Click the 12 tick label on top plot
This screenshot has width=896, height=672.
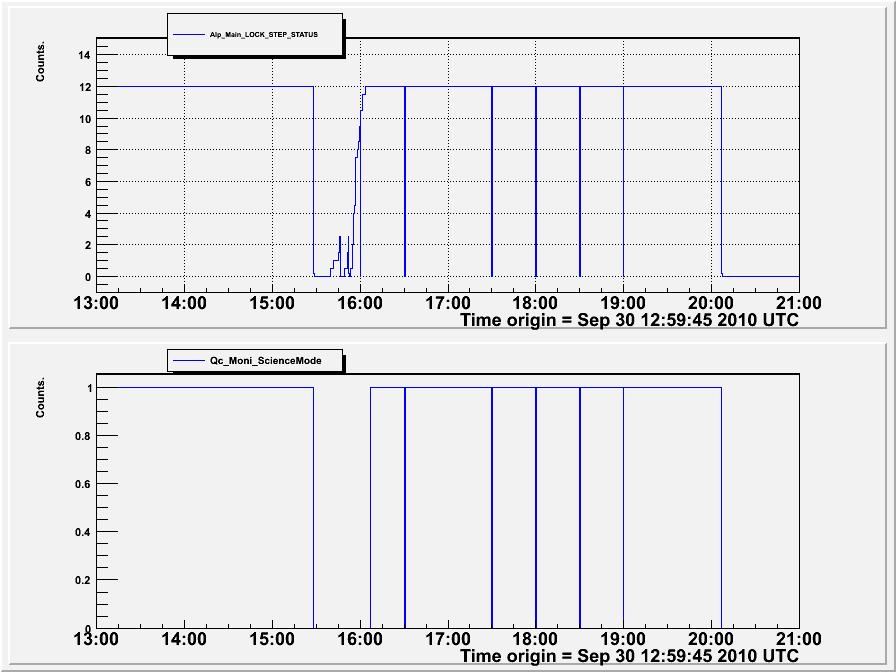(85, 87)
